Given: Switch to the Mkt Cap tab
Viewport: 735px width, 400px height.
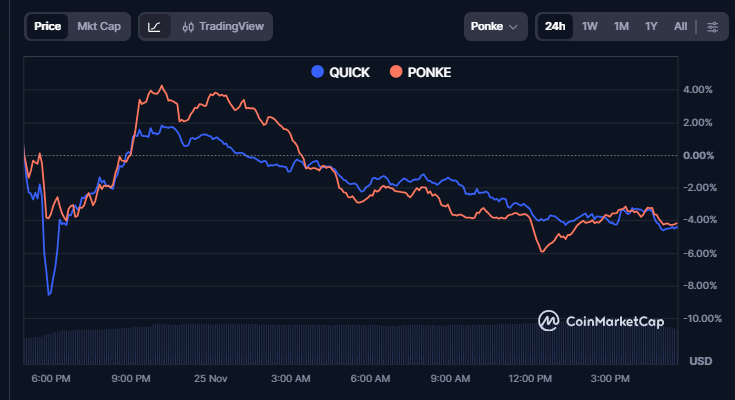Looking at the screenshot, I should [x=99, y=26].
